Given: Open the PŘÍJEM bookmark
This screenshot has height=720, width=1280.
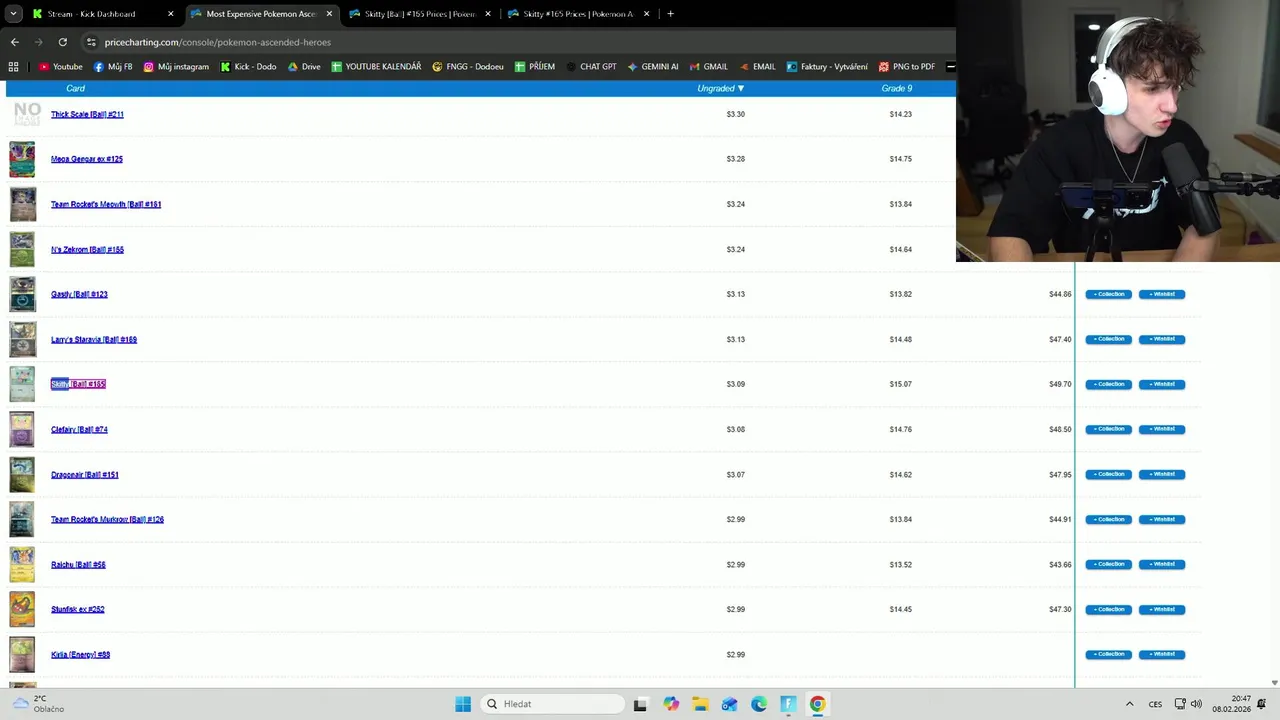Looking at the screenshot, I should pos(535,67).
